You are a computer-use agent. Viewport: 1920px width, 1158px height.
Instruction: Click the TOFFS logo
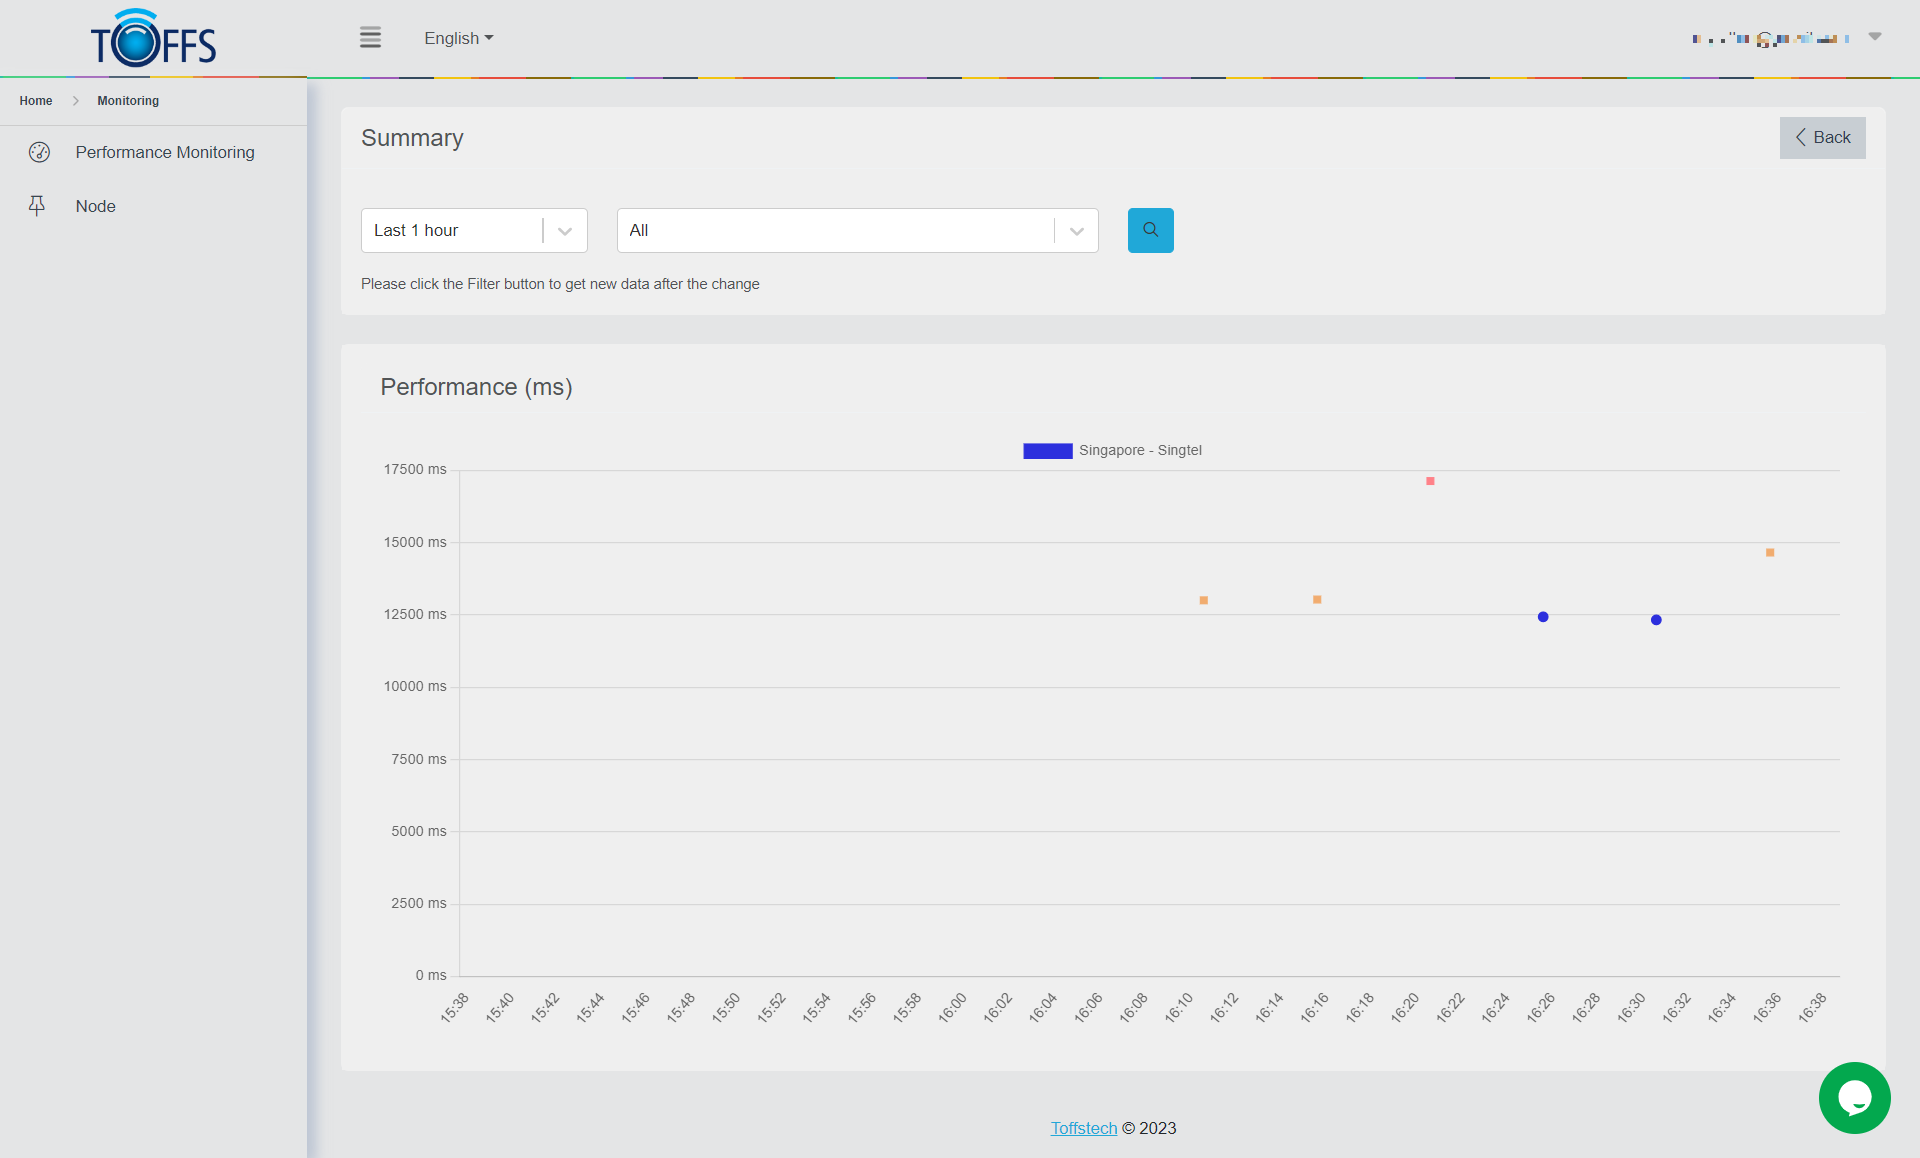pos(153,39)
